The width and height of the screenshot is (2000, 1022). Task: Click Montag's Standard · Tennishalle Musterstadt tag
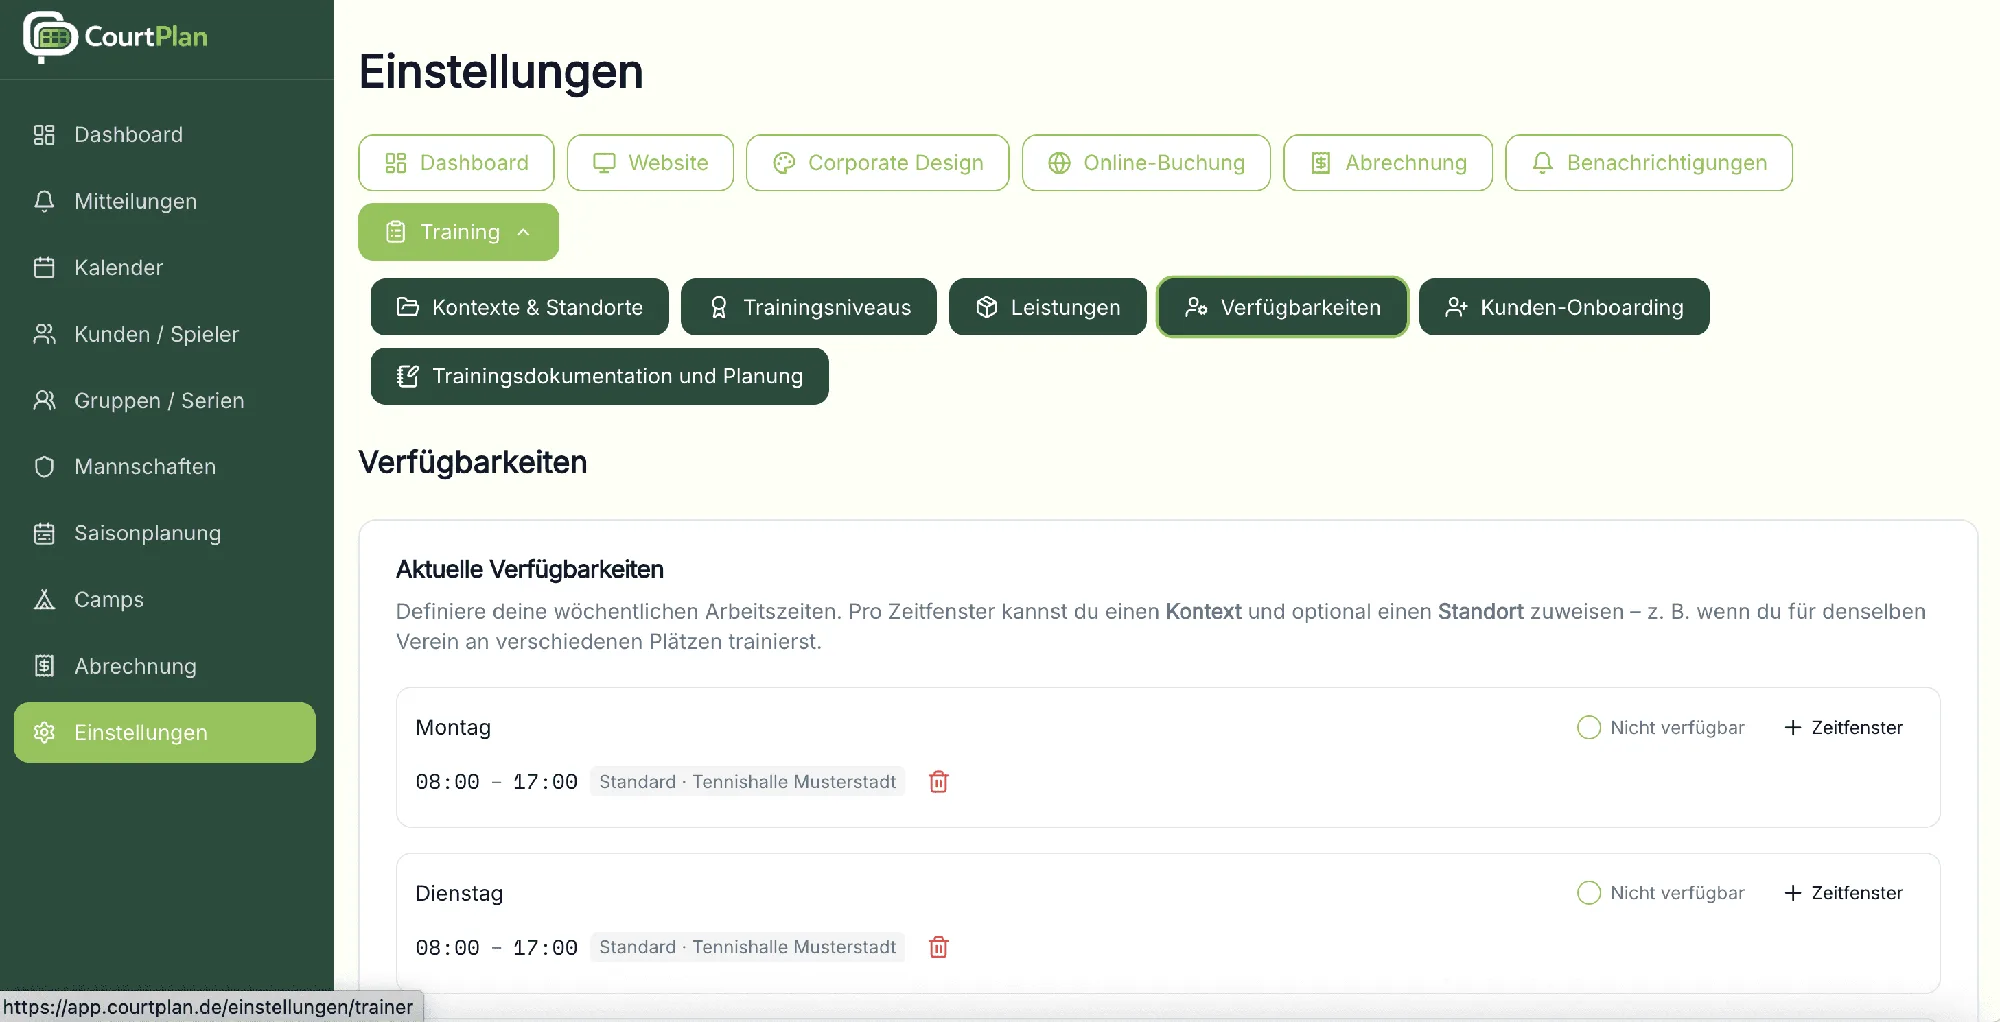pos(748,782)
